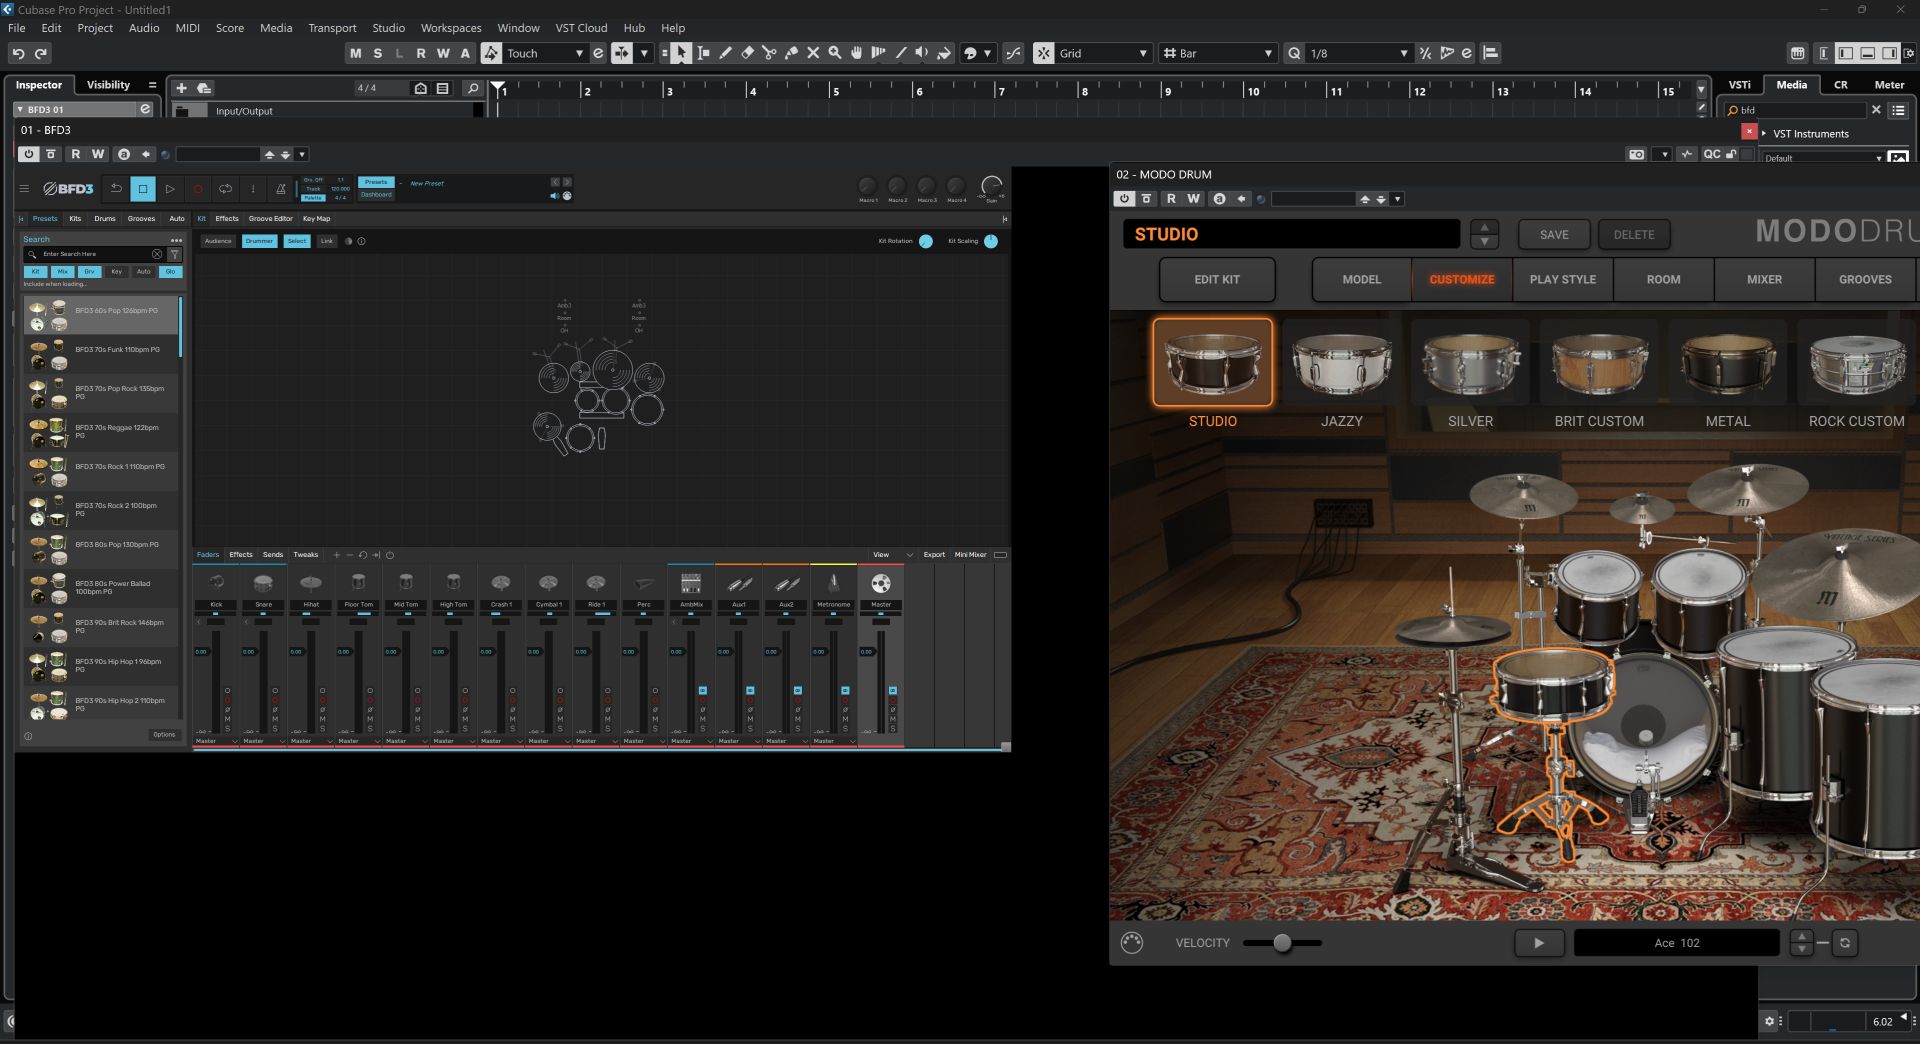Activate the BFD3 plugin power button
The width and height of the screenshot is (1920, 1044).
click(28, 154)
